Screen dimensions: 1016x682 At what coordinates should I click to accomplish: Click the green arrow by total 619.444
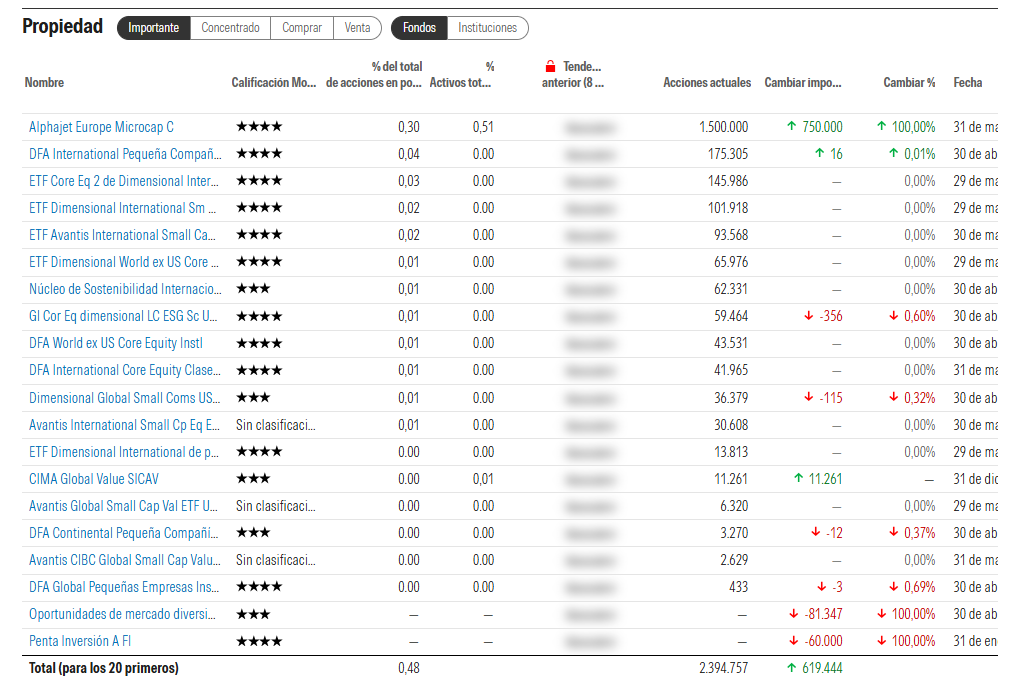791,667
